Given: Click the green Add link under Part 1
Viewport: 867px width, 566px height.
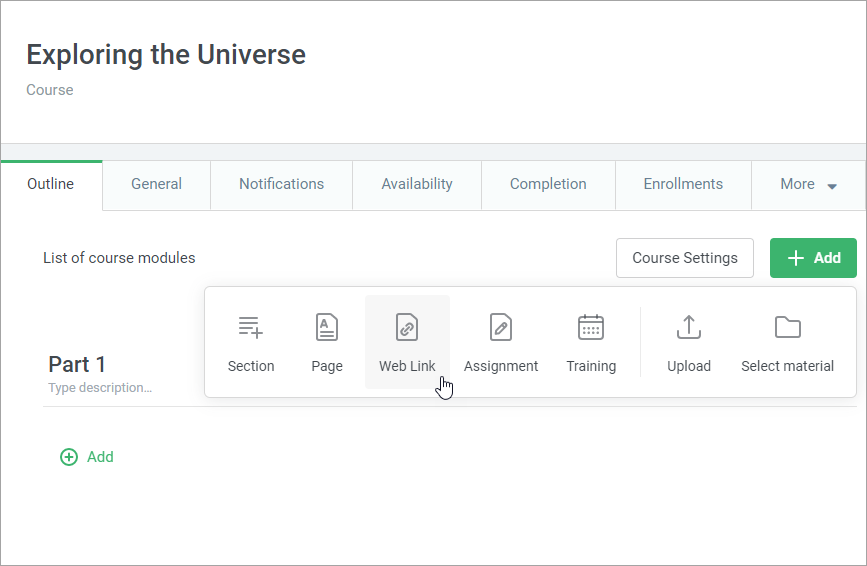Looking at the screenshot, I should pyautogui.click(x=100, y=457).
